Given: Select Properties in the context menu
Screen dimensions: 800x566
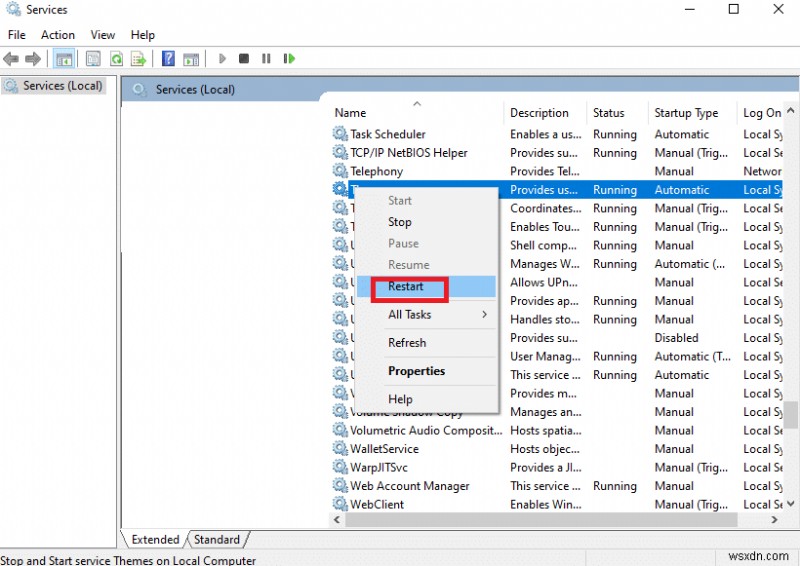Looking at the screenshot, I should pos(416,371).
